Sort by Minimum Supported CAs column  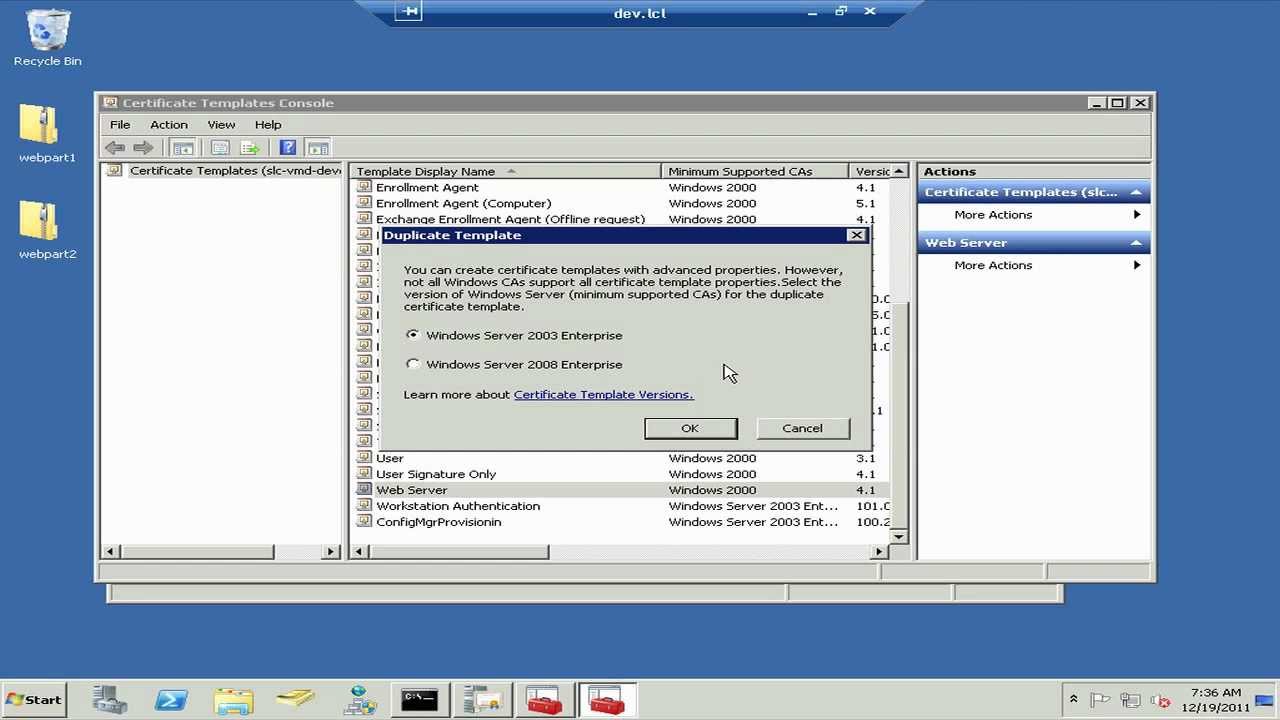click(755, 171)
